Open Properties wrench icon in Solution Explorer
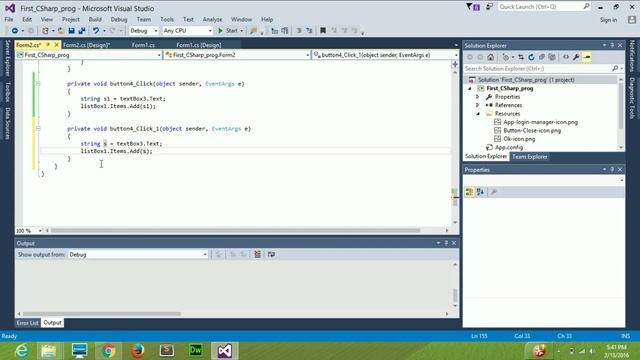 pyautogui.click(x=576, y=57)
